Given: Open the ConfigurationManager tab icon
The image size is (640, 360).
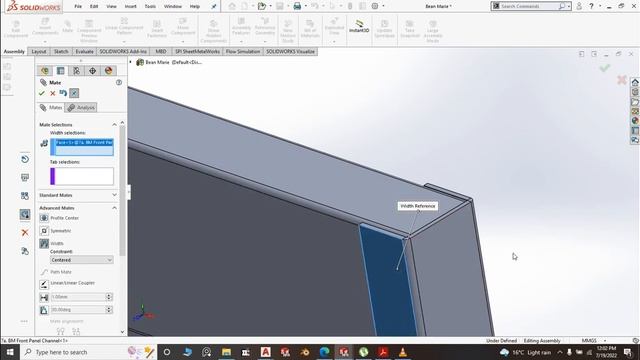Looking at the screenshot, I should (x=76, y=71).
